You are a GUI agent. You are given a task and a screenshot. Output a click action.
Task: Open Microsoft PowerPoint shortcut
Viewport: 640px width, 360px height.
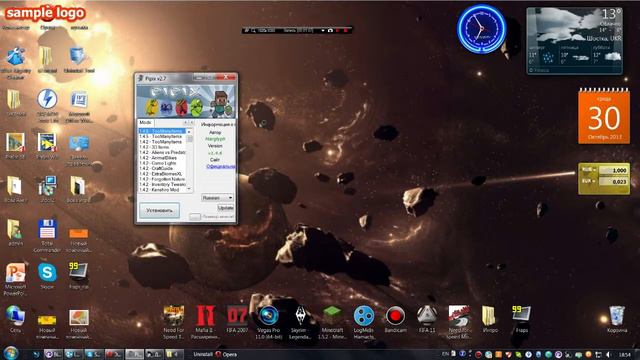tap(16, 279)
